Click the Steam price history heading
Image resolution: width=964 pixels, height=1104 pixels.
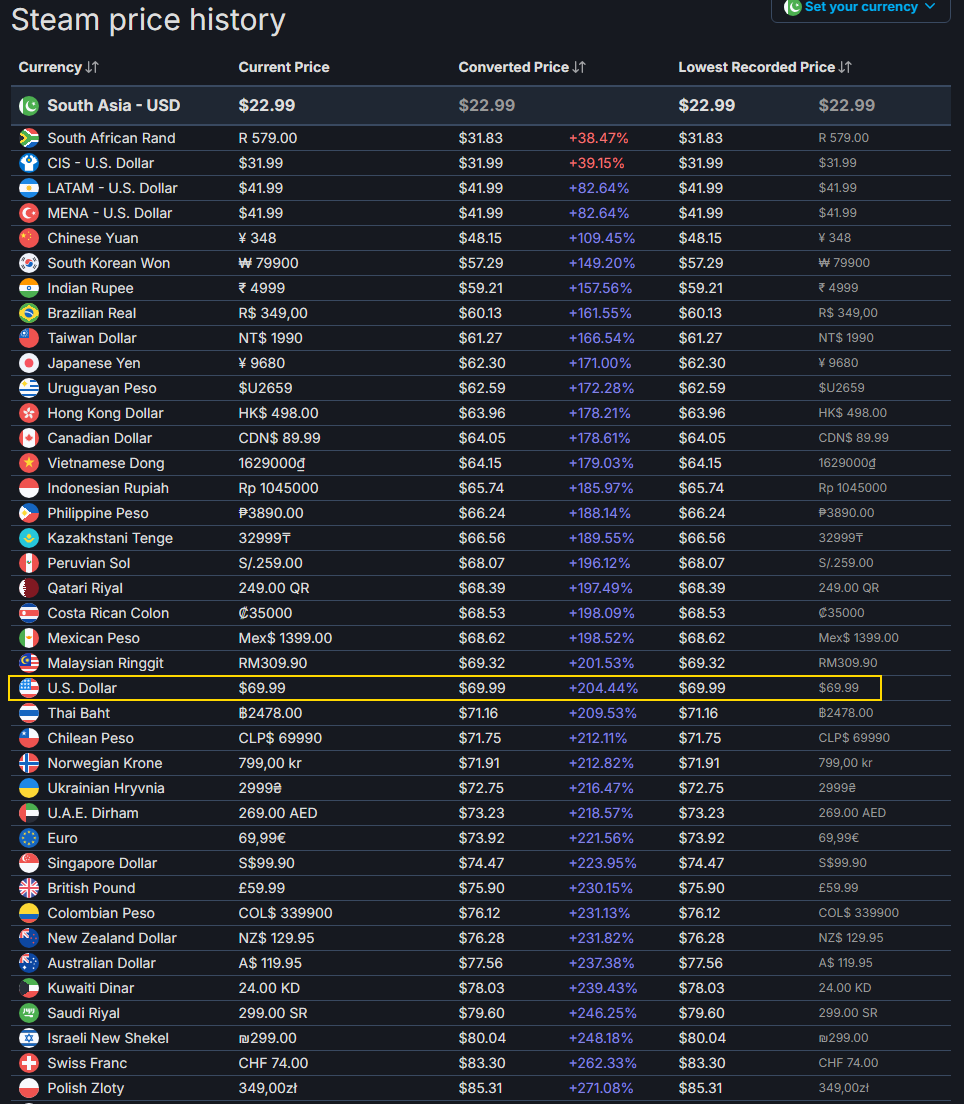(x=148, y=19)
